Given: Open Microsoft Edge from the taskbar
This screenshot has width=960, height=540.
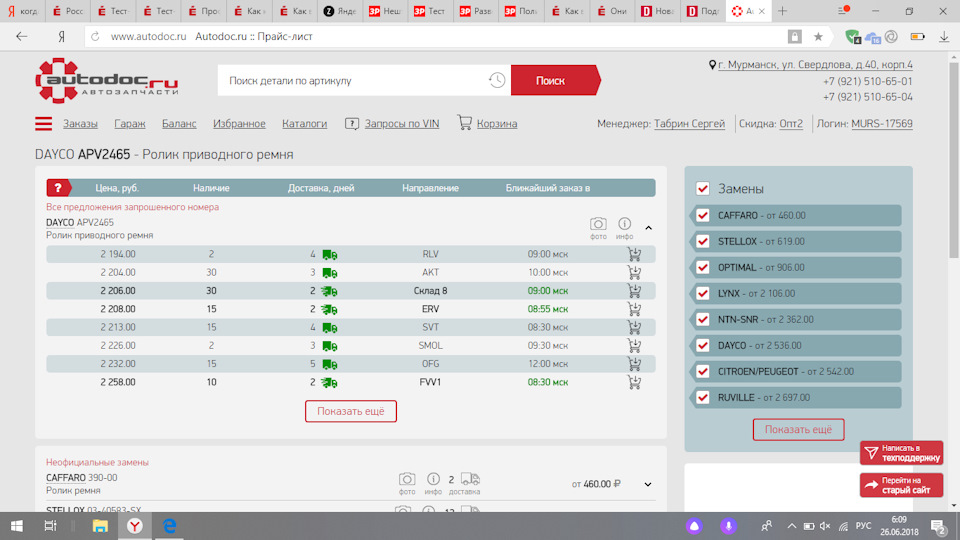Looking at the screenshot, I should coord(170,526).
